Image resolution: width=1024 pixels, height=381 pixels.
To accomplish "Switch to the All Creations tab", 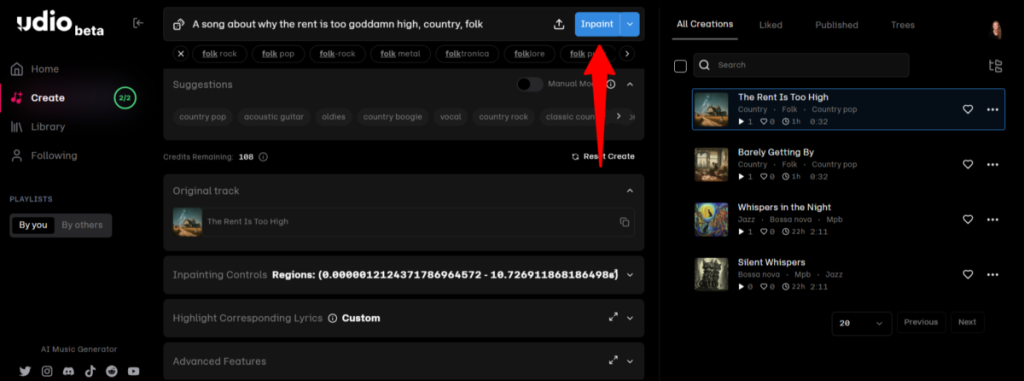I will pyautogui.click(x=705, y=25).
